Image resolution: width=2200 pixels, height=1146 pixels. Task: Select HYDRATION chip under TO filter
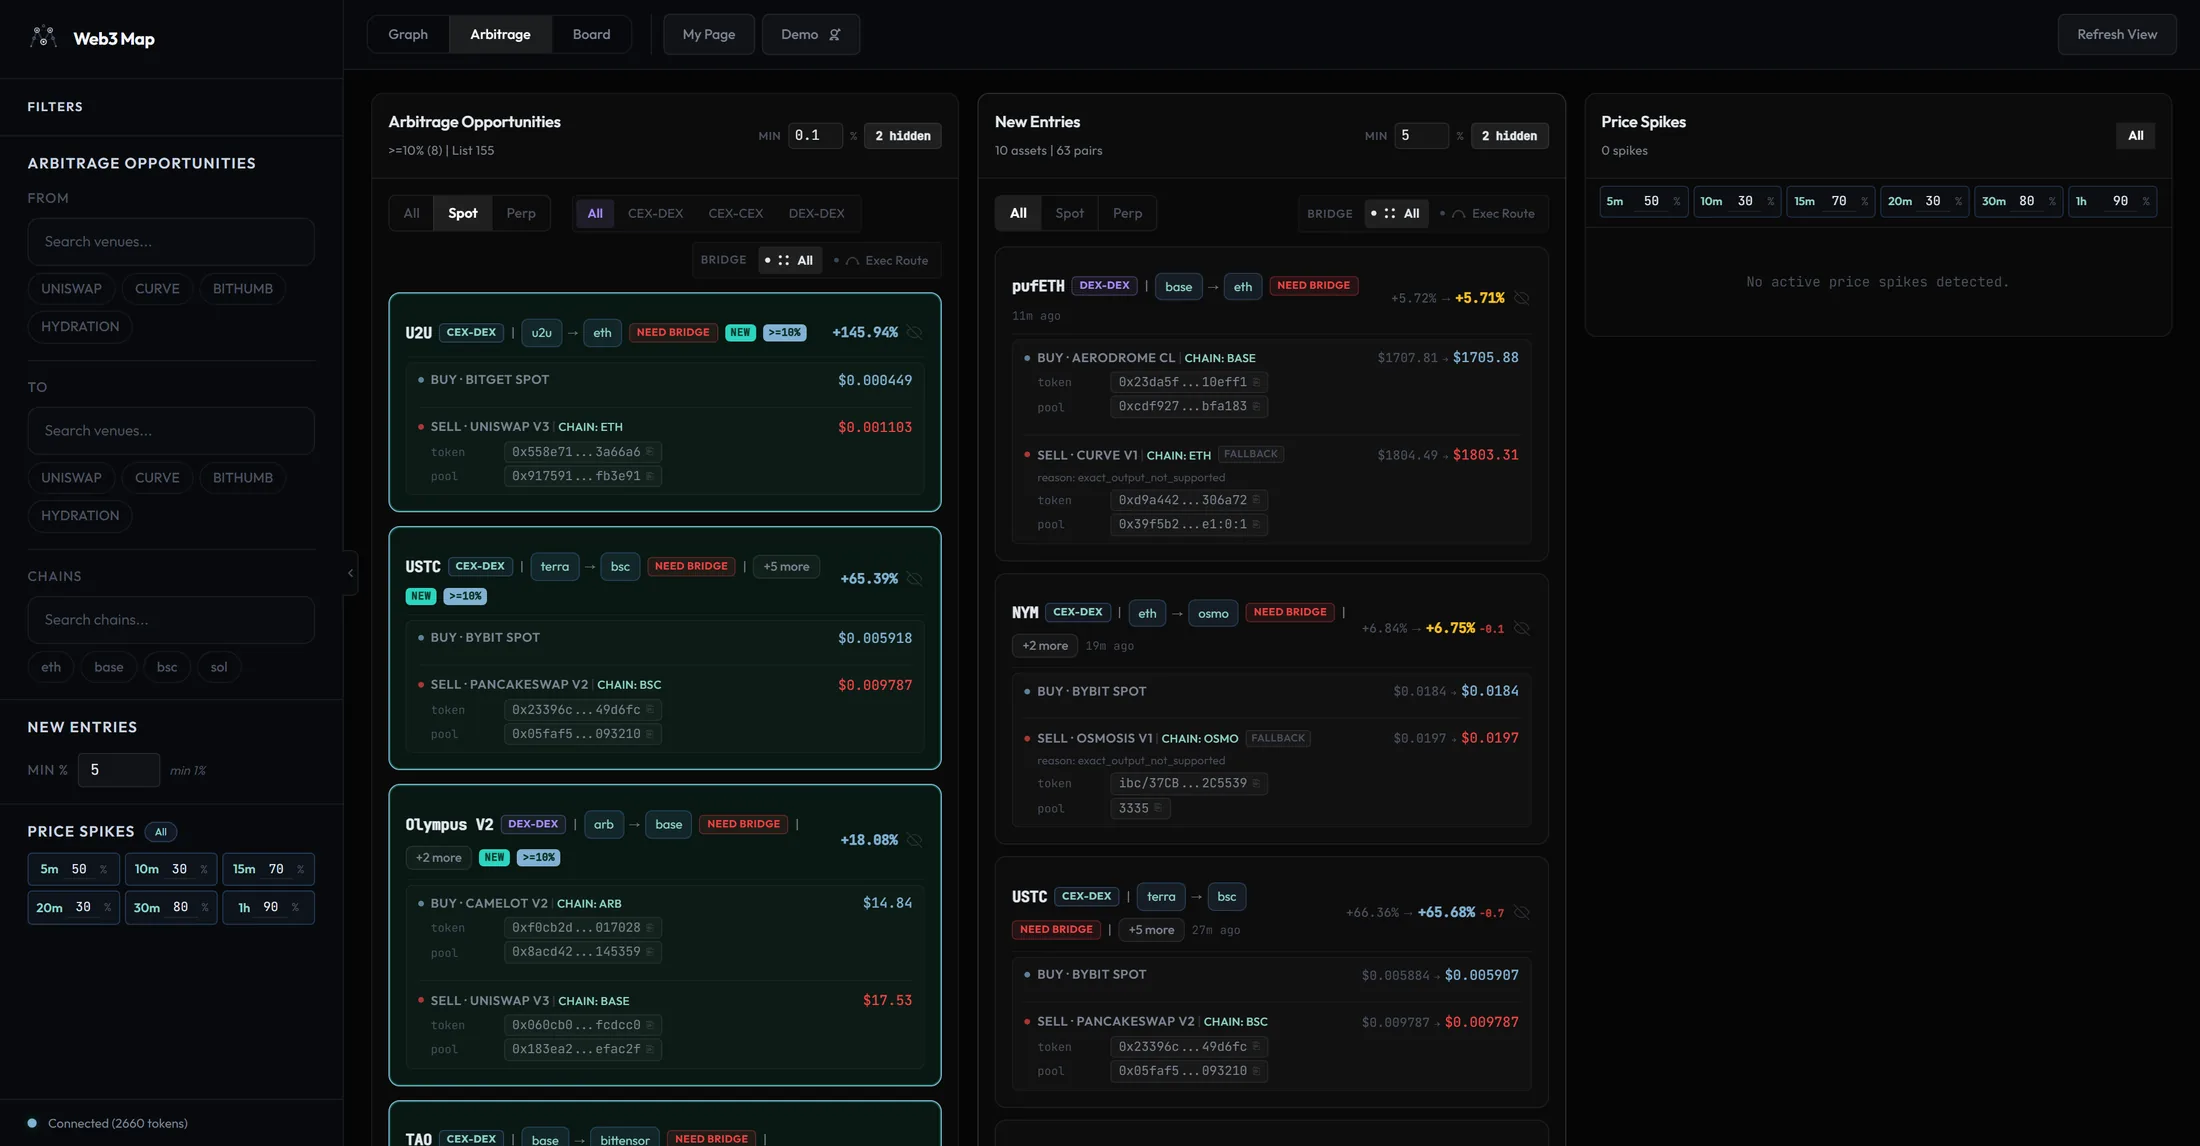[x=80, y=516]
